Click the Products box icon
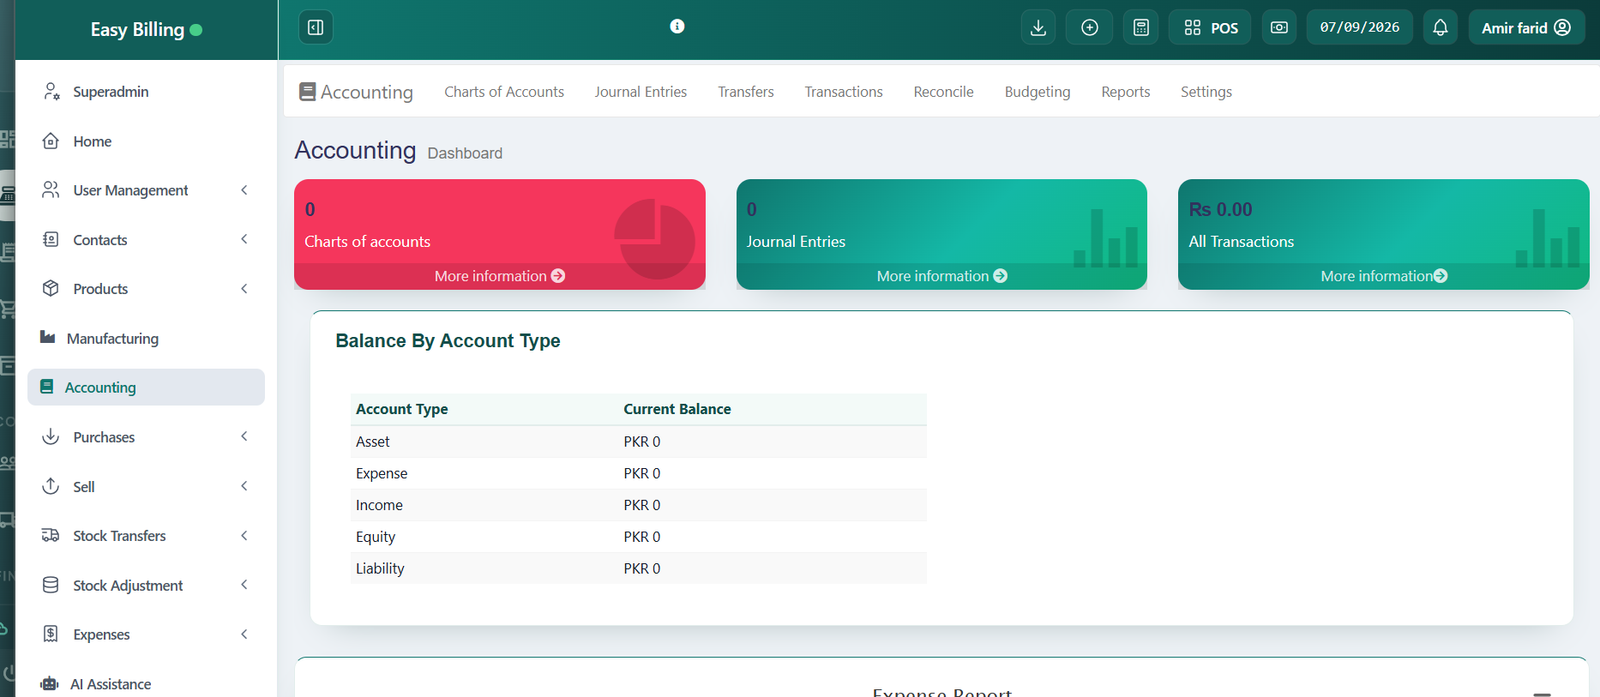Viewport: 1600px width, 697px height. pos(51,289)
